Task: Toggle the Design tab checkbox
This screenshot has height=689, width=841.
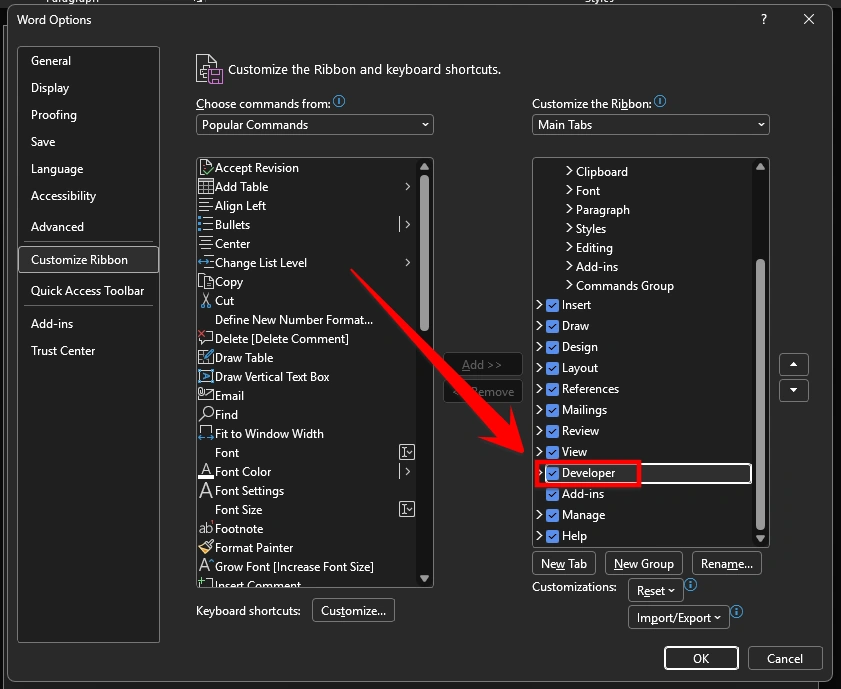Action: tap(552, 347)
